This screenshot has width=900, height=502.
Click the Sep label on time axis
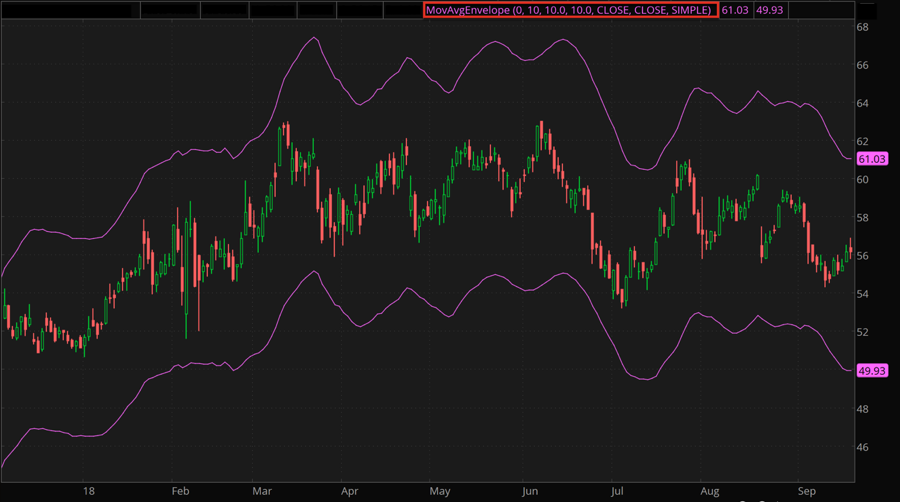click(x=804, y=492)
